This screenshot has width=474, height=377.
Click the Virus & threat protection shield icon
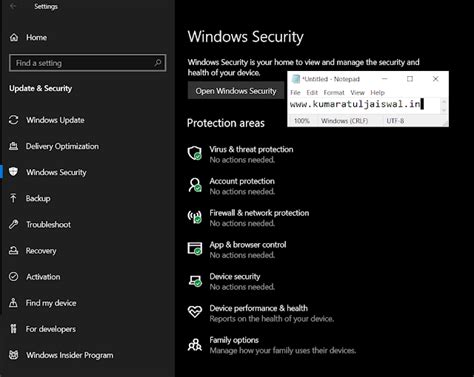[195, 153]
